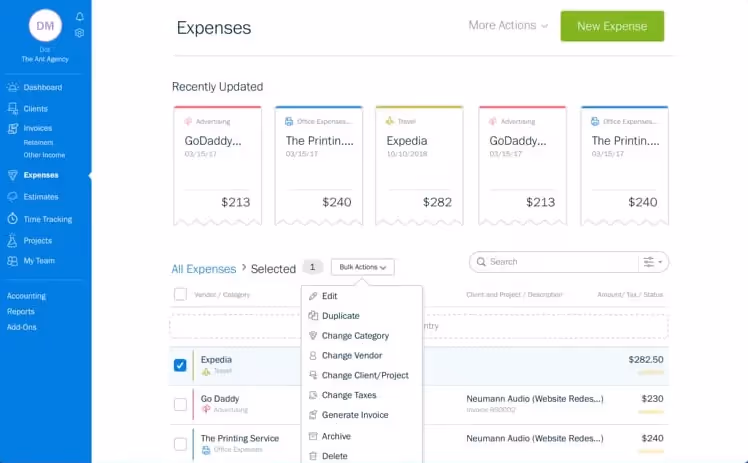This screenshot has width=748, height=463.
Task: Click the Travel icon on Expedia card
Action: (390, 121)
